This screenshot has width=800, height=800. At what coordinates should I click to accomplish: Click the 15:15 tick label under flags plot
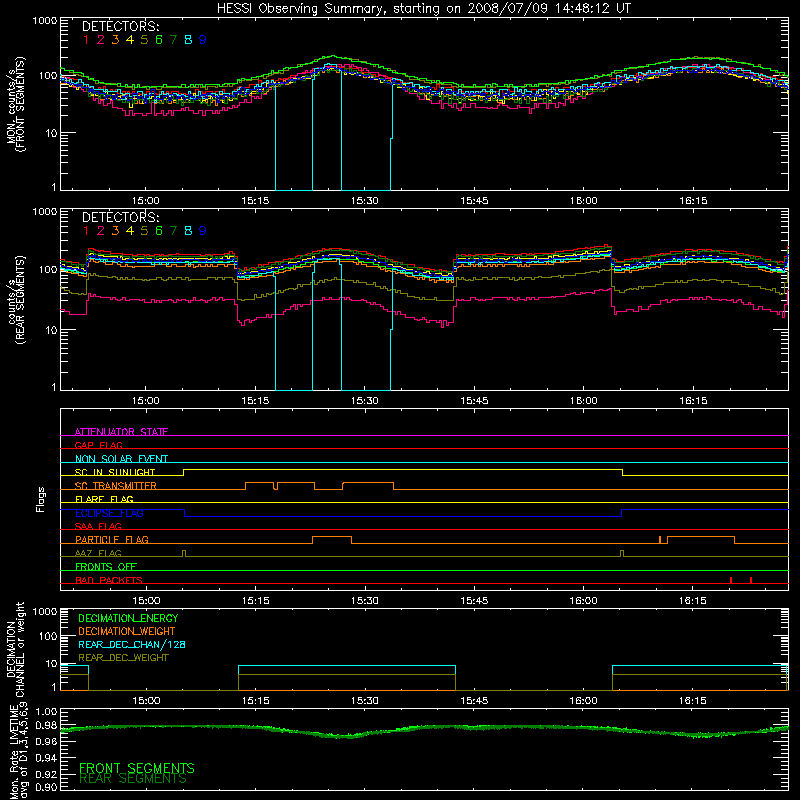[256, 601]
